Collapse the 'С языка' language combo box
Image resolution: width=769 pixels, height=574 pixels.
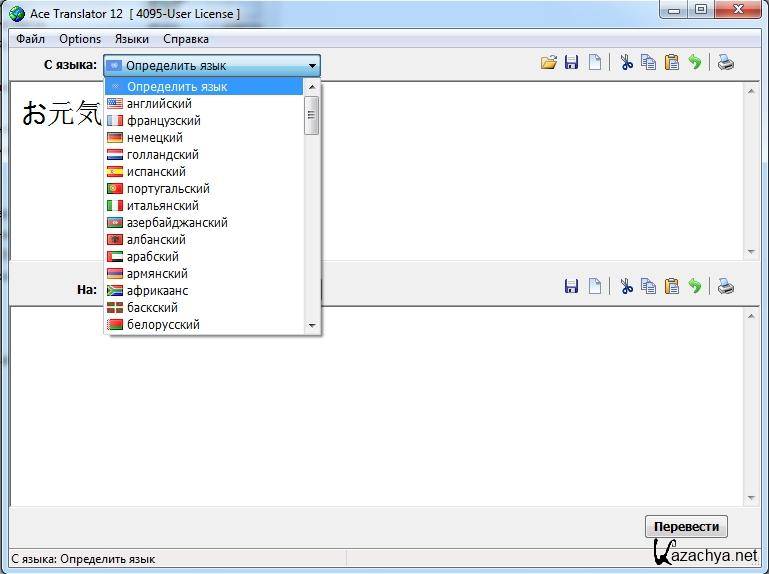[312, 66]
